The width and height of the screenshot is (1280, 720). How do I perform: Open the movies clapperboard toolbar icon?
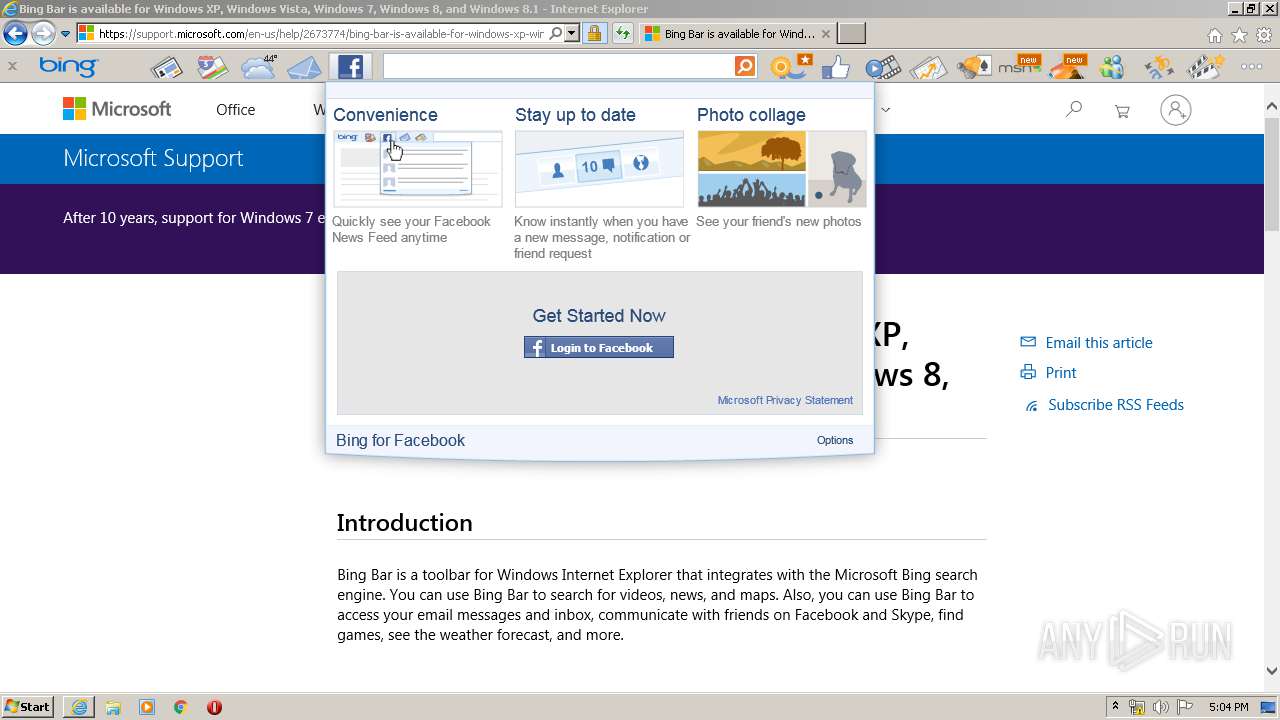1205,67
